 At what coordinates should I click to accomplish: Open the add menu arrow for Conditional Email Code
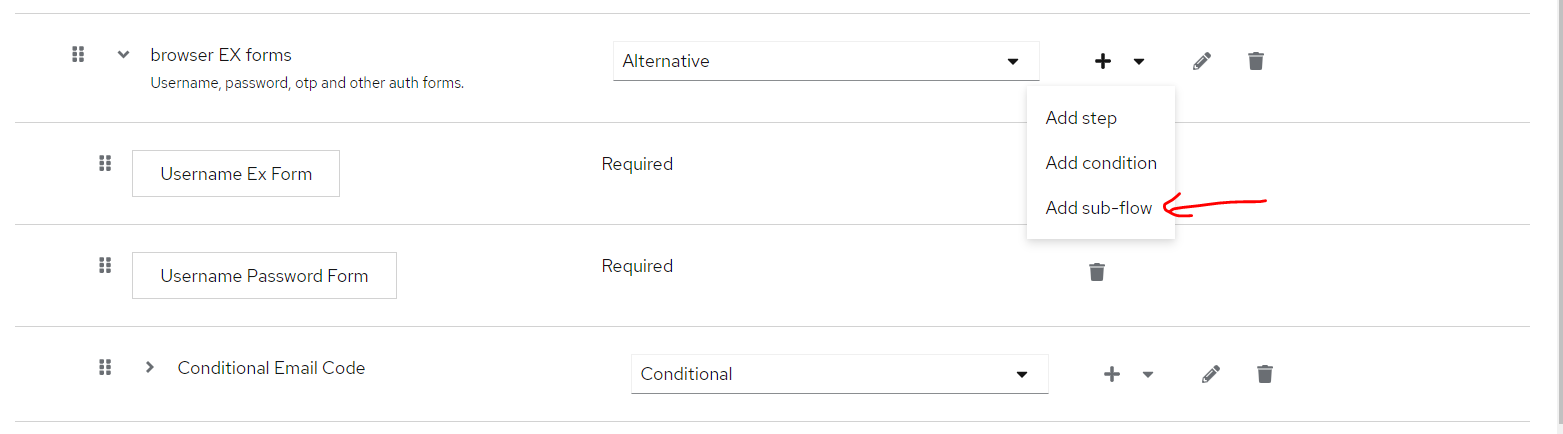[x=1148, y=374]
